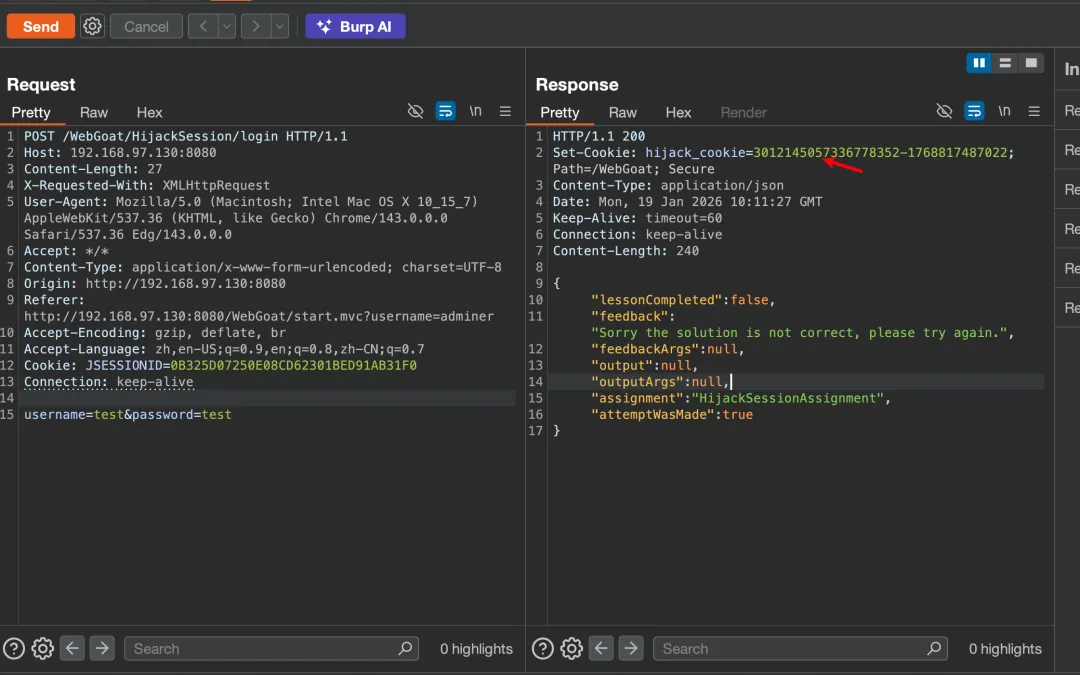
Task: Click the HTTP/1.1 200 status line
Action: click(599, 136)
